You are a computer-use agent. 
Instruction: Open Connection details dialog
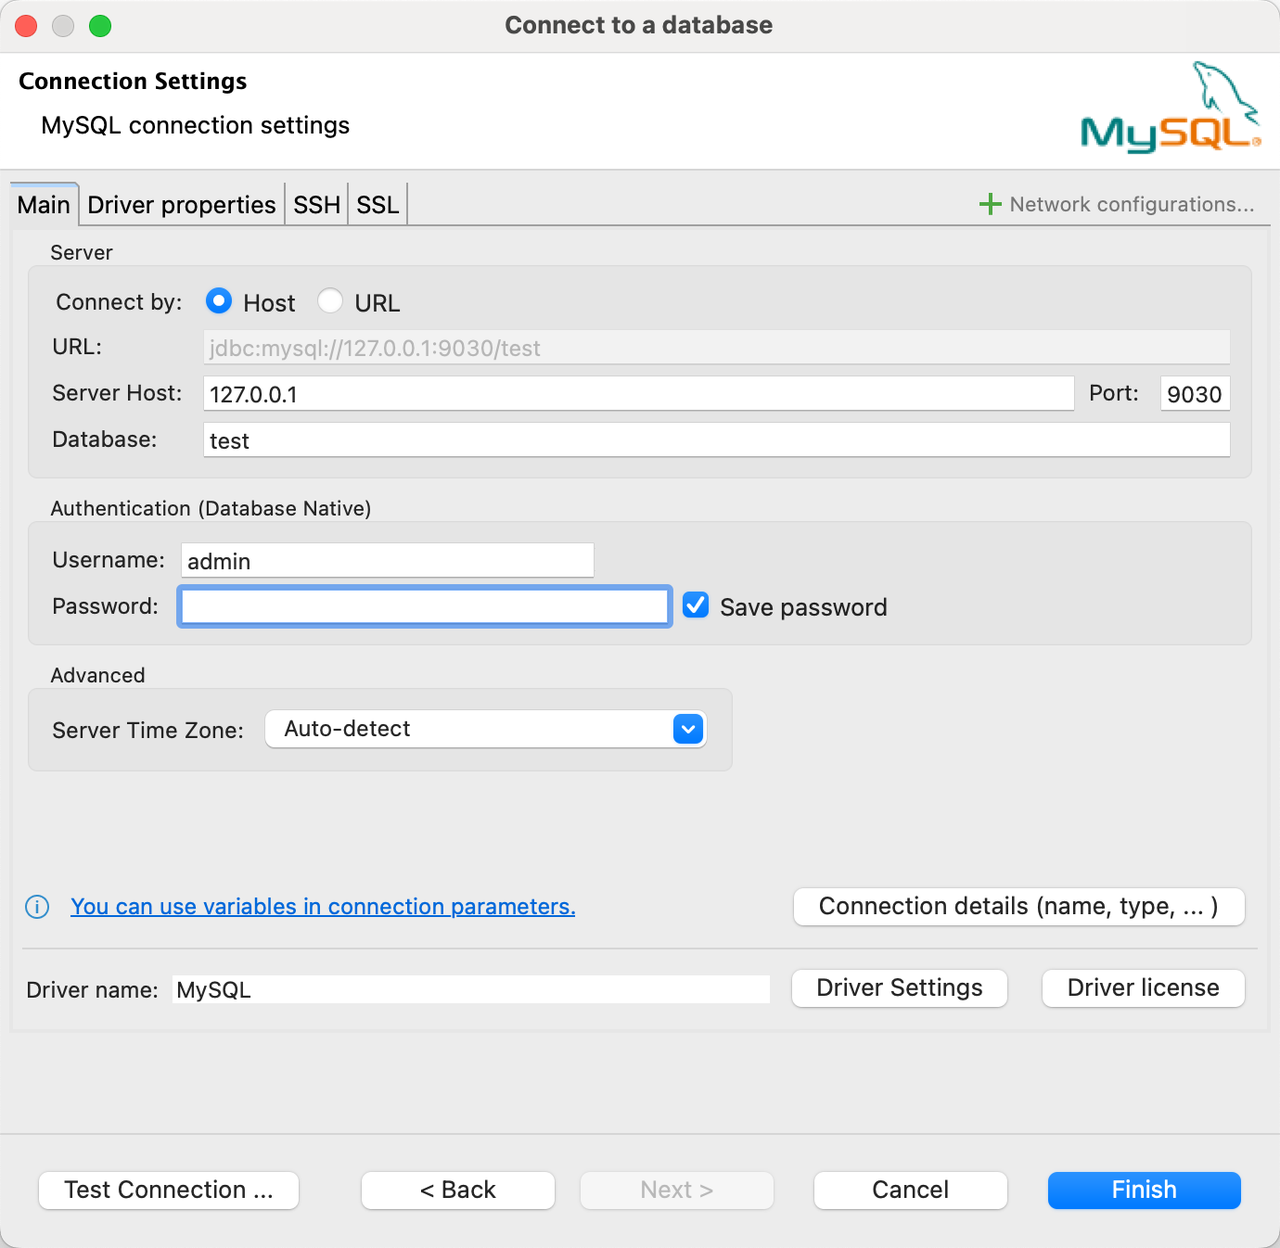click(1018, 906)
